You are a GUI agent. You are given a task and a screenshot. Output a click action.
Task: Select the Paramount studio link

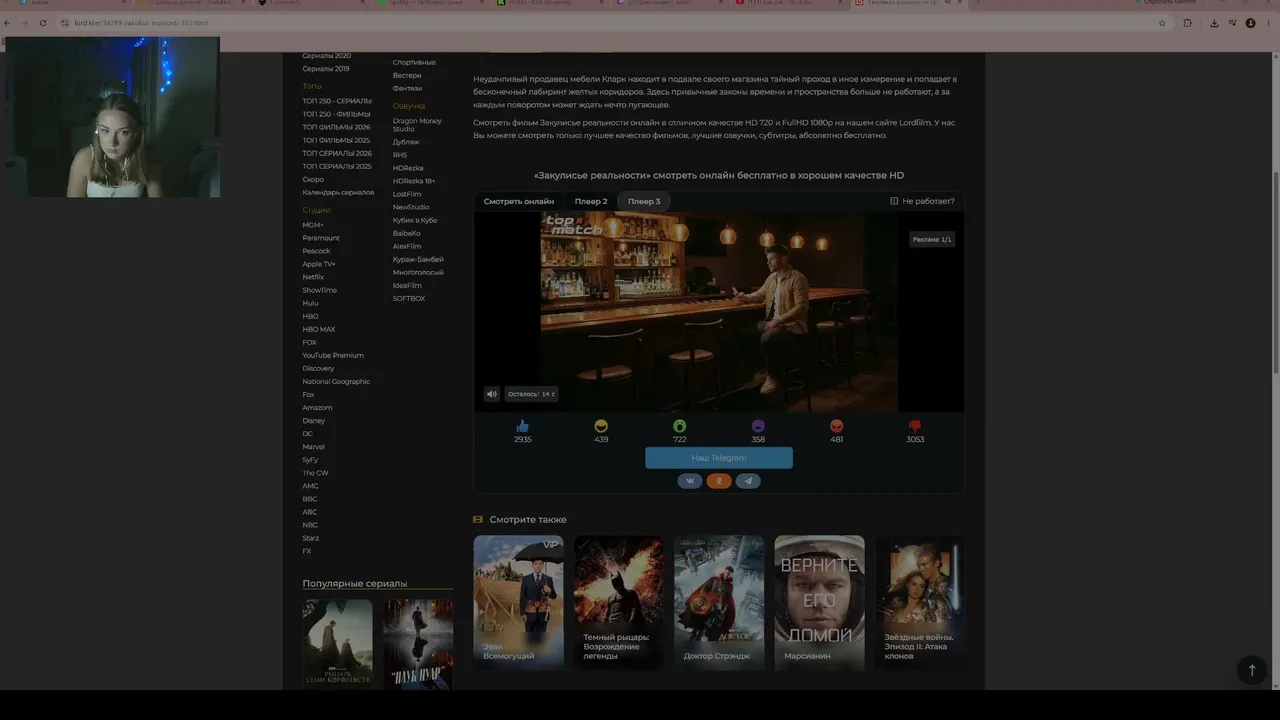click(321, 238)
